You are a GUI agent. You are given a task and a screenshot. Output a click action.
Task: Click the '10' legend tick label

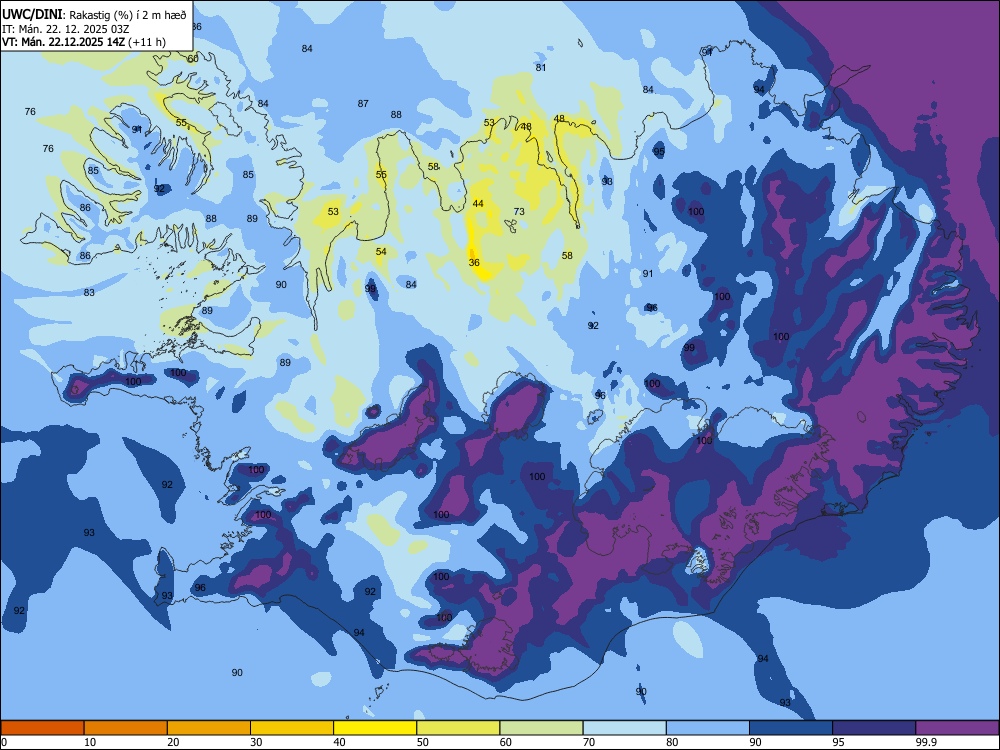pyautogui.click(x=90, y=742)
